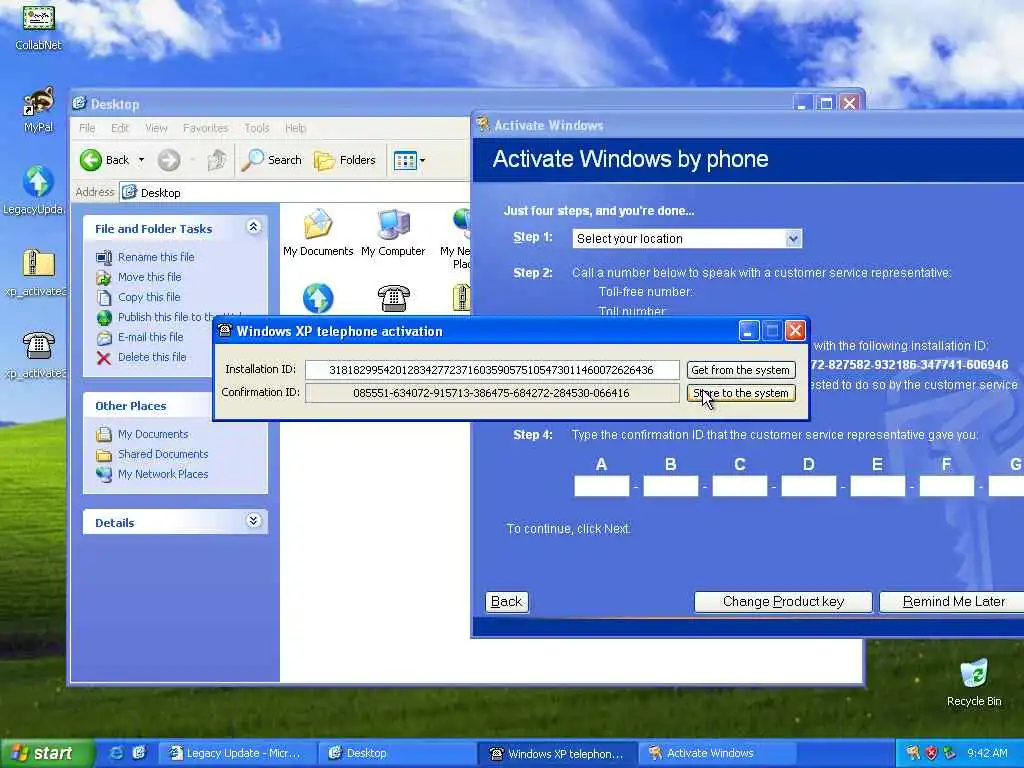Switch to Activate Windows taskbar button

[717, 753]
